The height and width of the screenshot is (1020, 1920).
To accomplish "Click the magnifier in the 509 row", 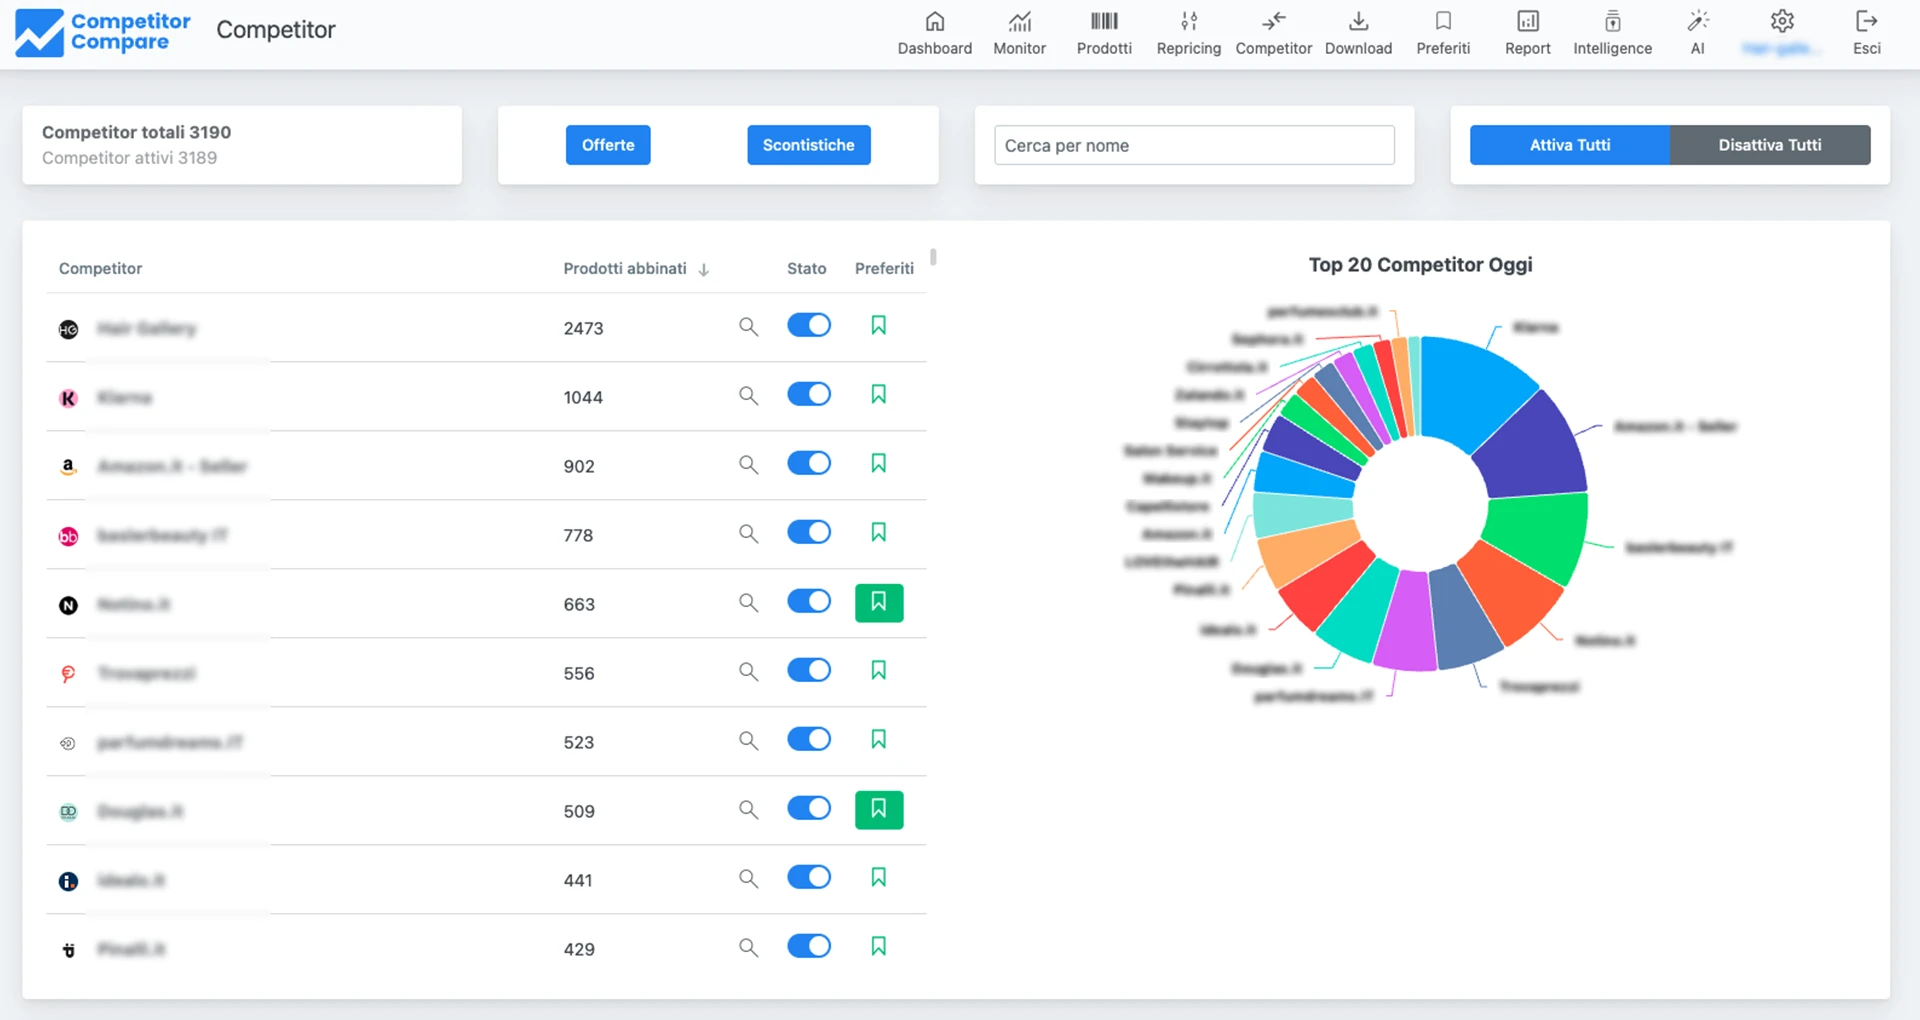I will click(748, 810).
